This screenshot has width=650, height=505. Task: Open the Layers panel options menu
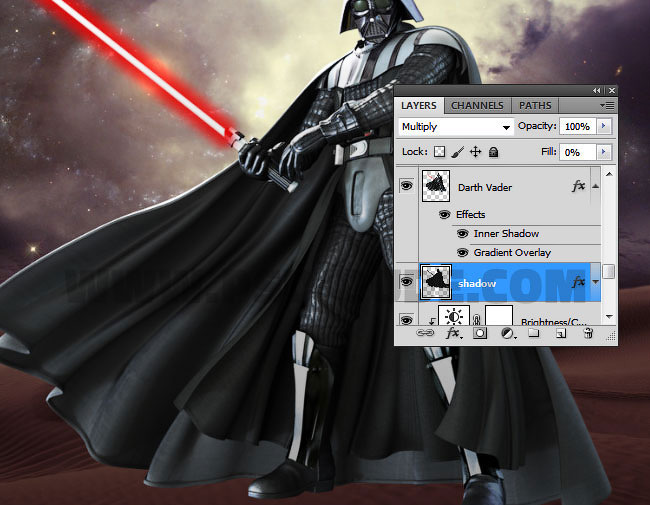(x=607, y=106)
